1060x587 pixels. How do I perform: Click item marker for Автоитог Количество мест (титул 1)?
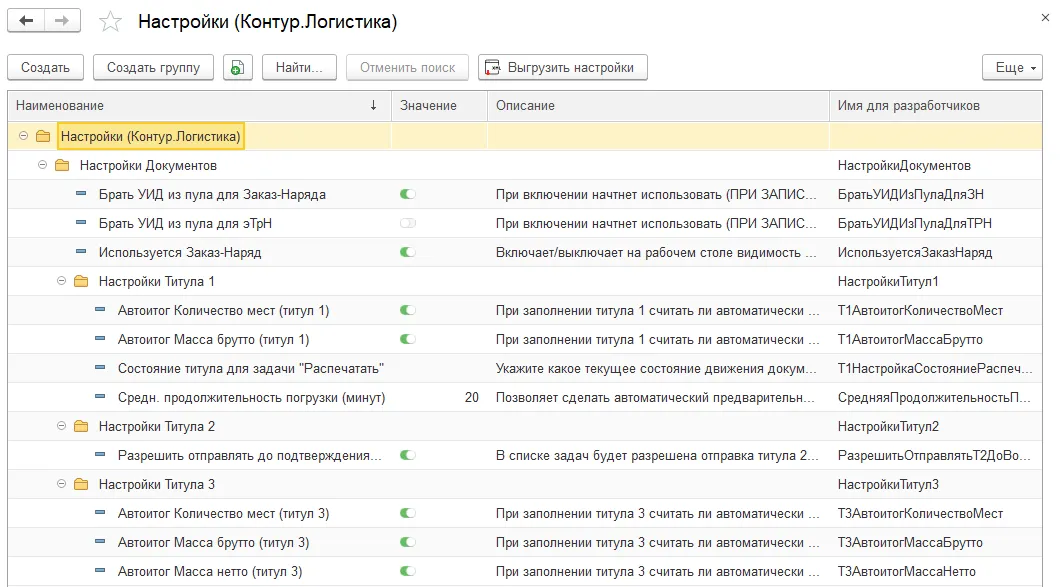point(100,310)
